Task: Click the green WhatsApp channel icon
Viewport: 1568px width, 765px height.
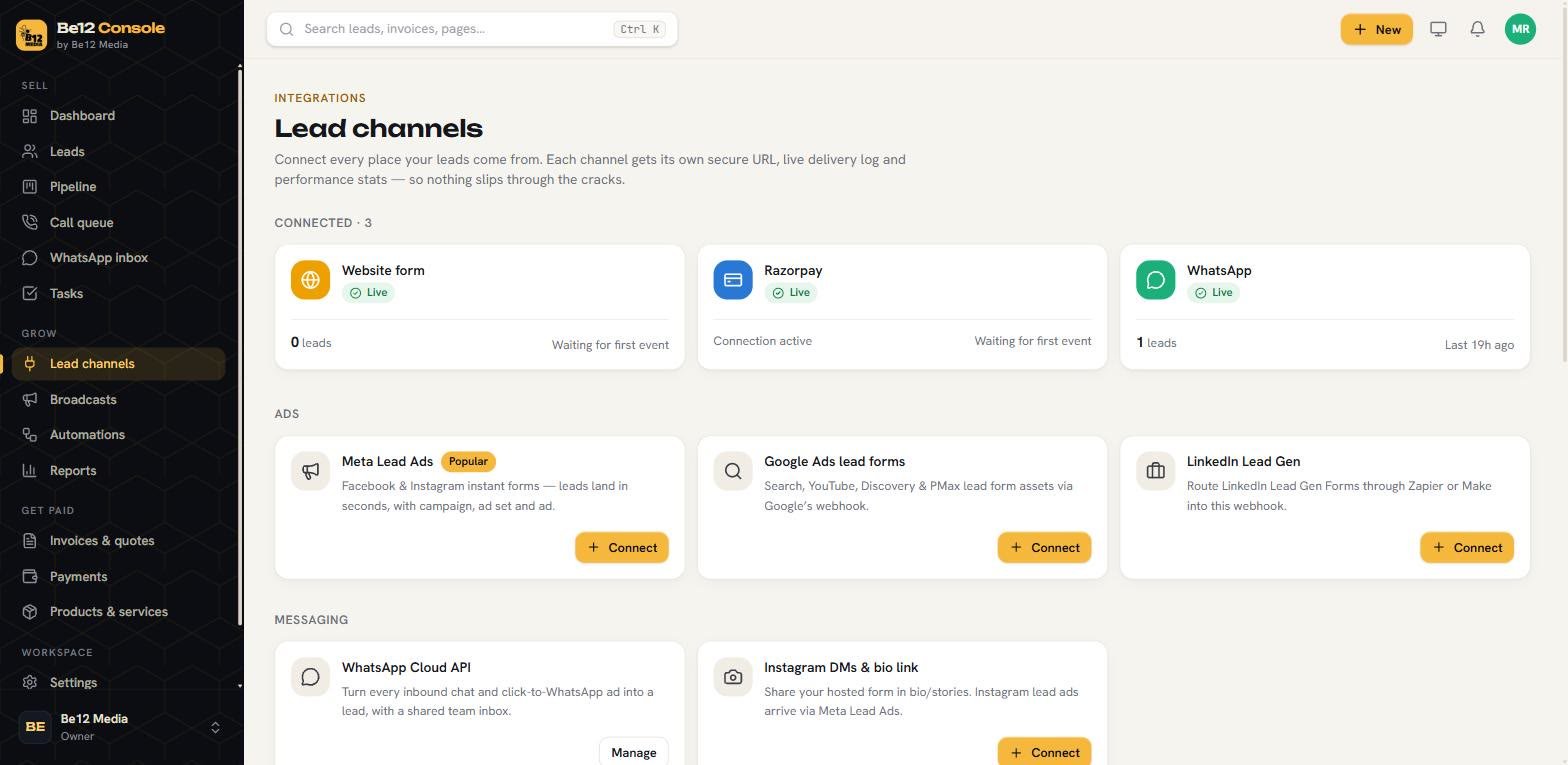Action: point(1155,280)
